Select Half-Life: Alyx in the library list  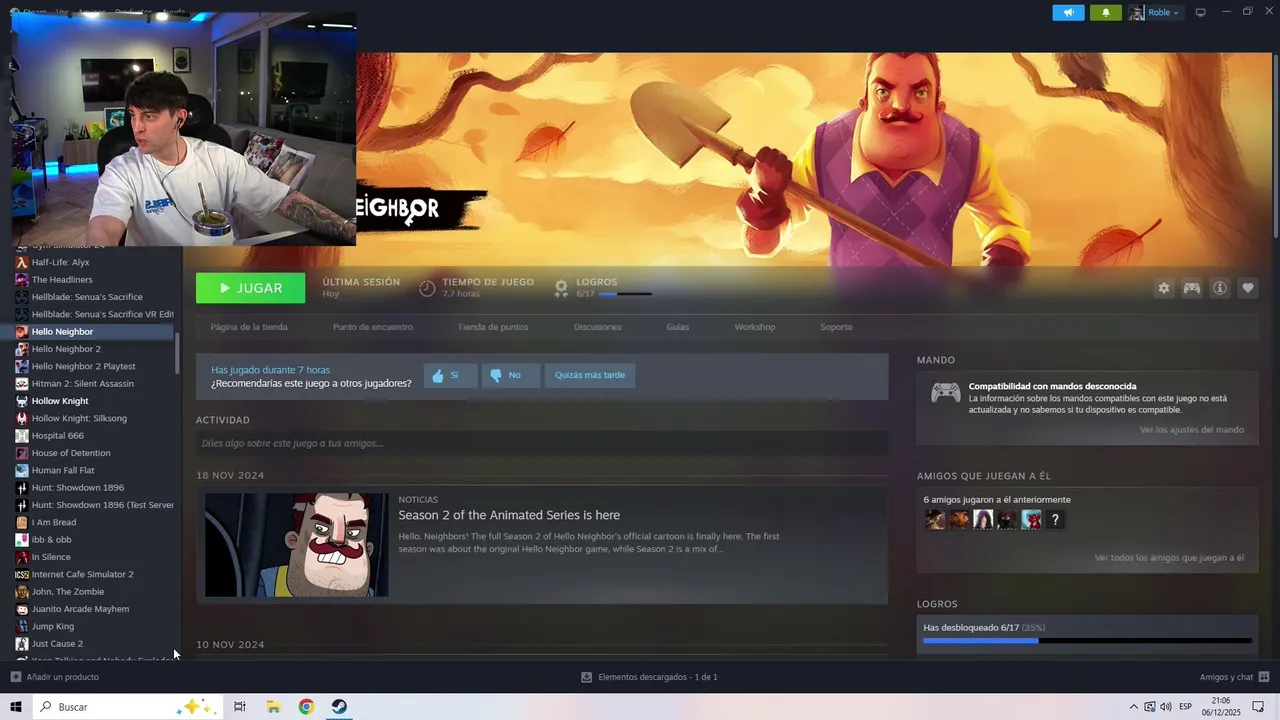60,262
